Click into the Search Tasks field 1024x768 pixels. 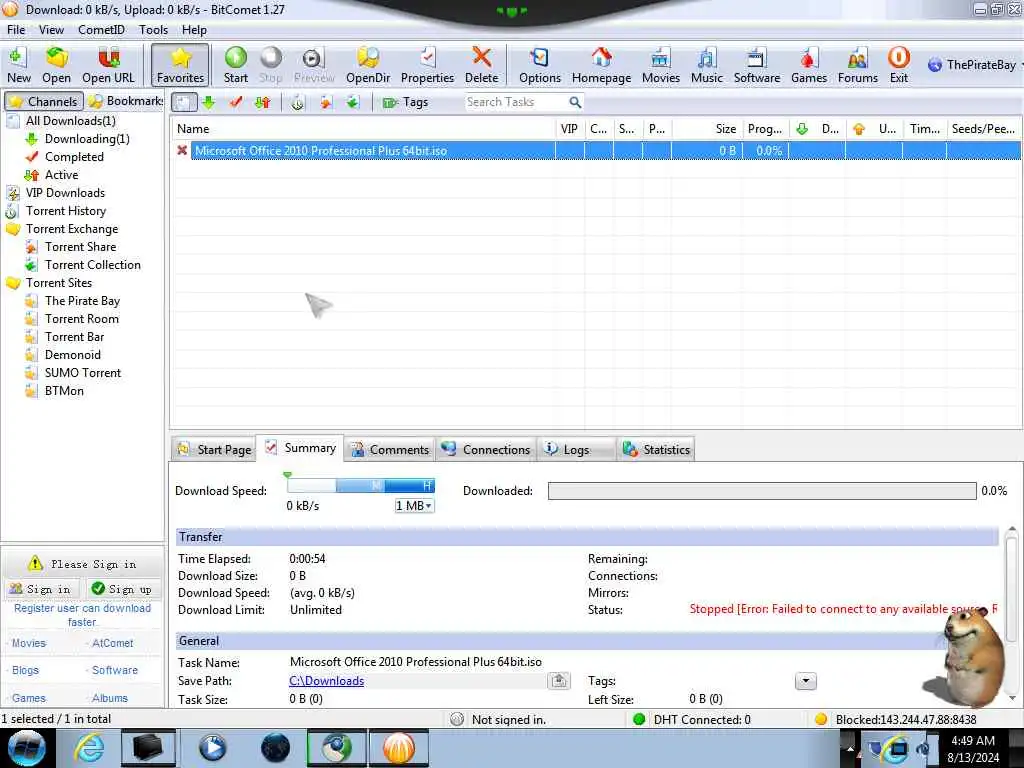[515, 102]
